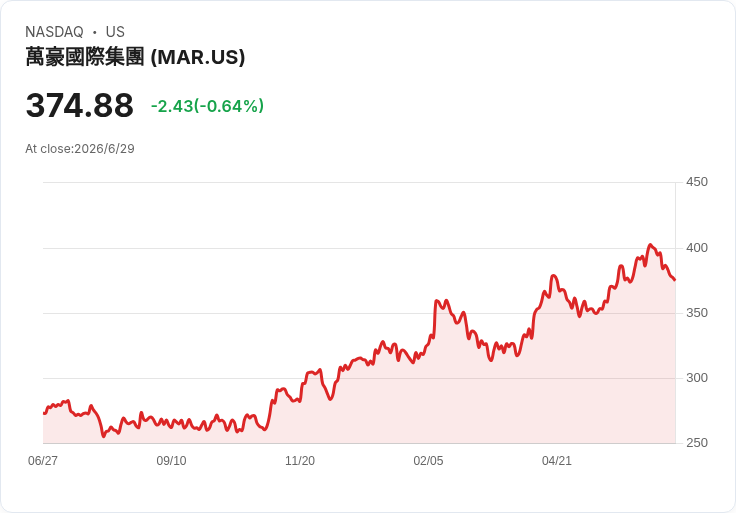Viewport: 736px width, 513px height.
Task: Click the 11/20 date on x-axis
Action: point(300,461)
